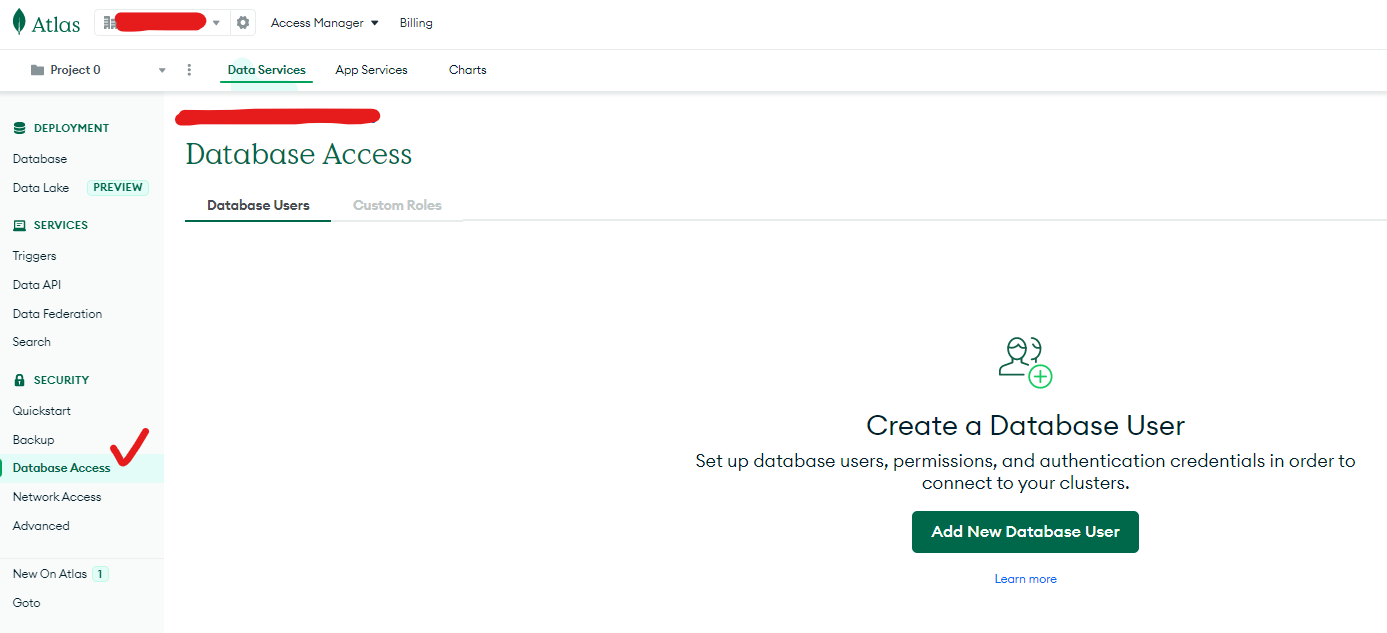Click the Create a Database User heading
1387x633 pixels.
coord(1025,425)
